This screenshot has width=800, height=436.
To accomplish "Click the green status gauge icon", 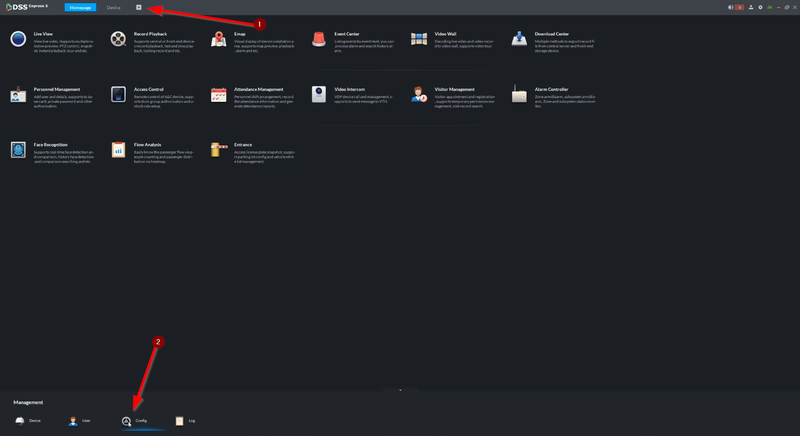I will tap(769, 7).
